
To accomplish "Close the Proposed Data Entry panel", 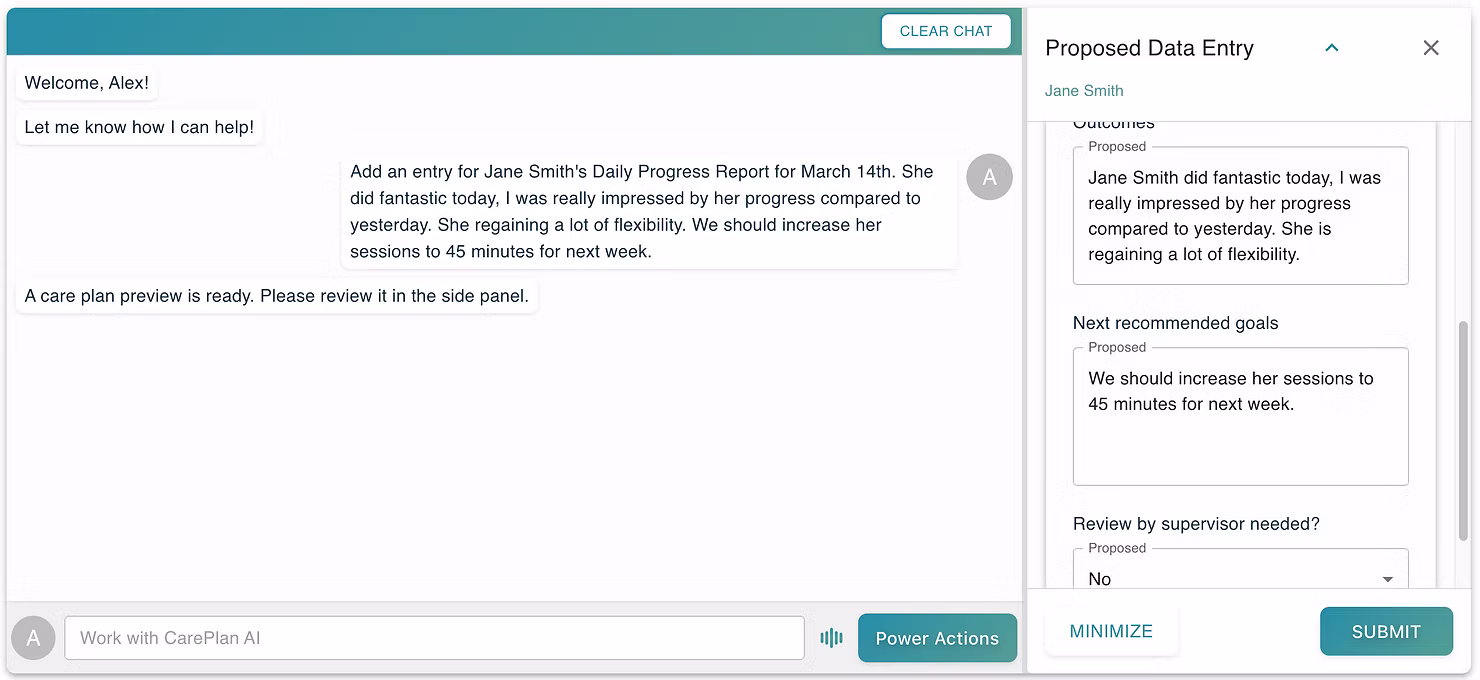I will click(x=1431, y=47).
